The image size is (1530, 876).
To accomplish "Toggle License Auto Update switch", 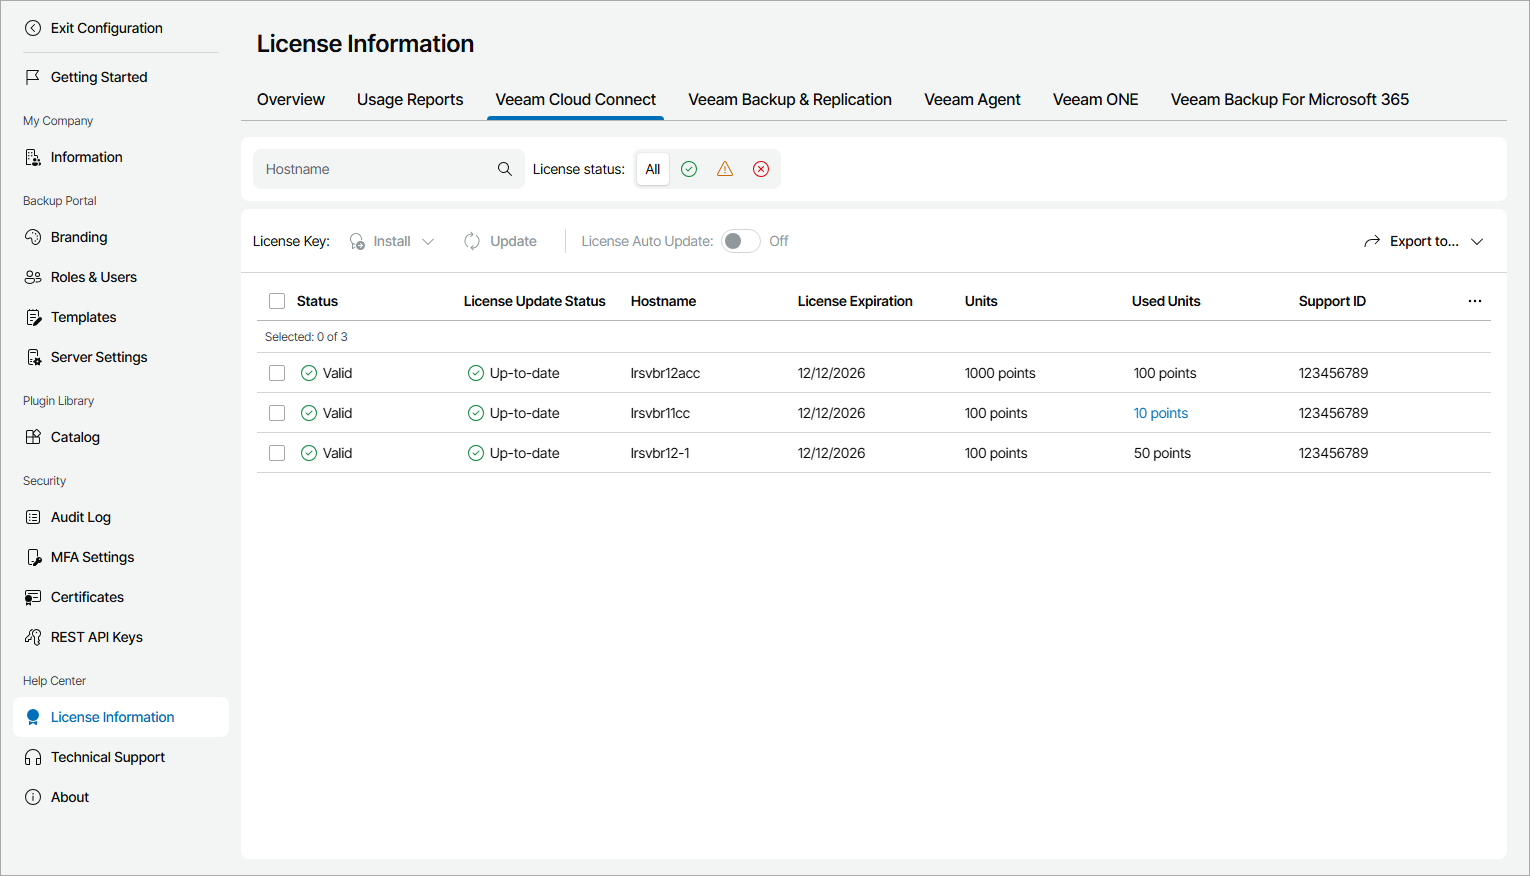I will [741, 241].
